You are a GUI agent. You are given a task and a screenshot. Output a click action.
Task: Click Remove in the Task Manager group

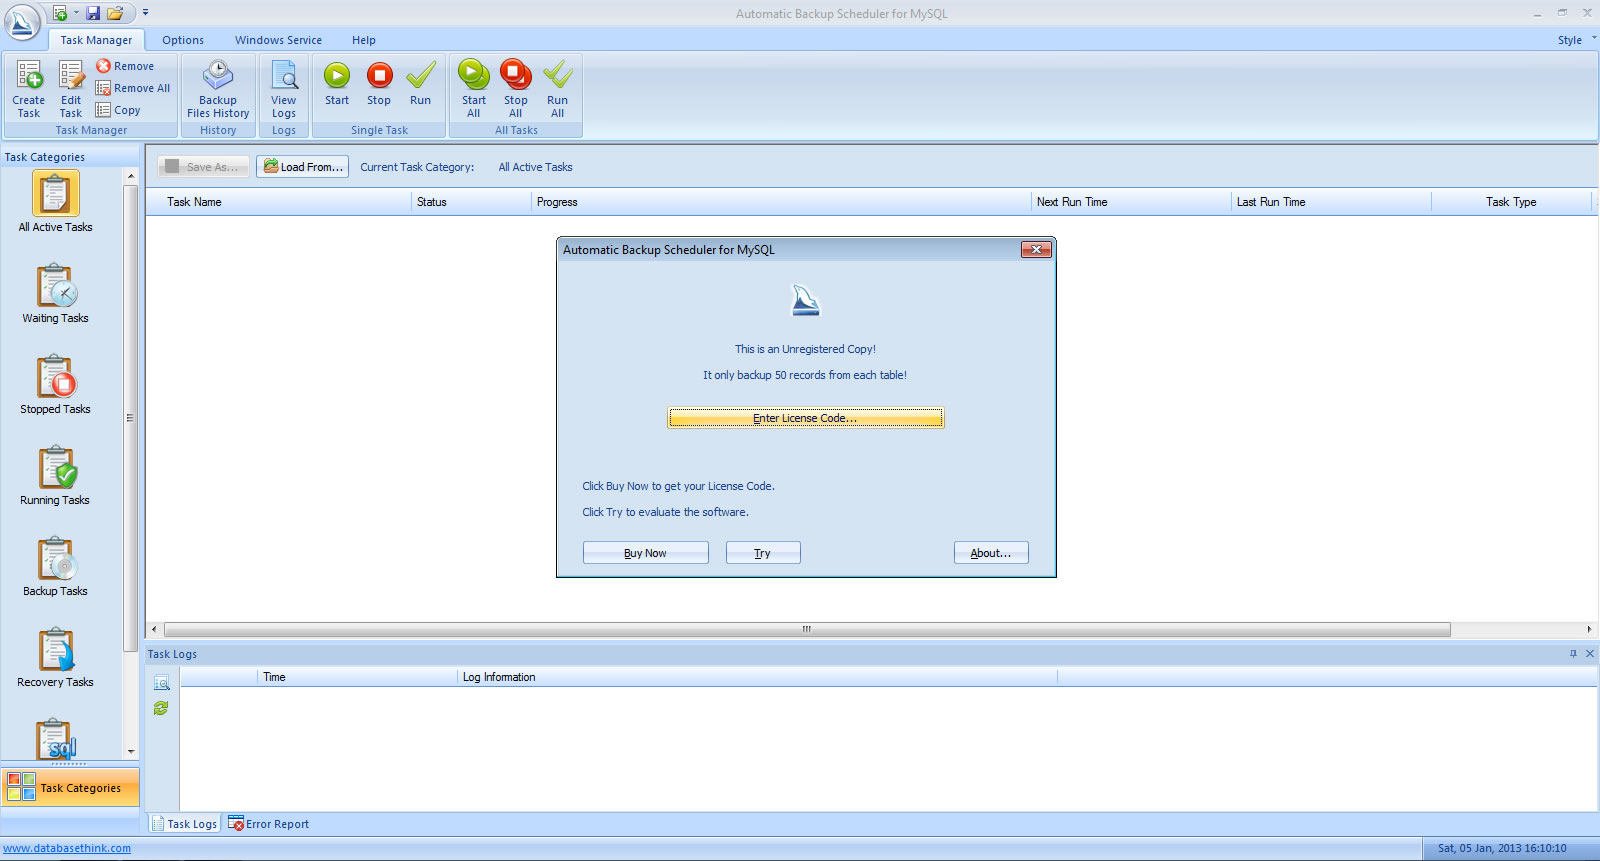(125, 66)
